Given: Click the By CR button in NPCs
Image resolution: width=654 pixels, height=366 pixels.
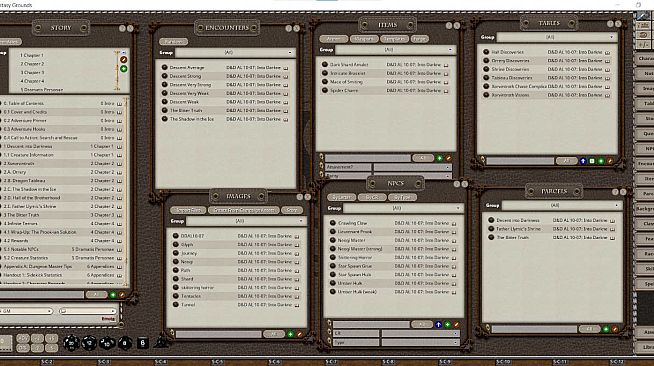Looking at the screenshot, I should point(372,197).
